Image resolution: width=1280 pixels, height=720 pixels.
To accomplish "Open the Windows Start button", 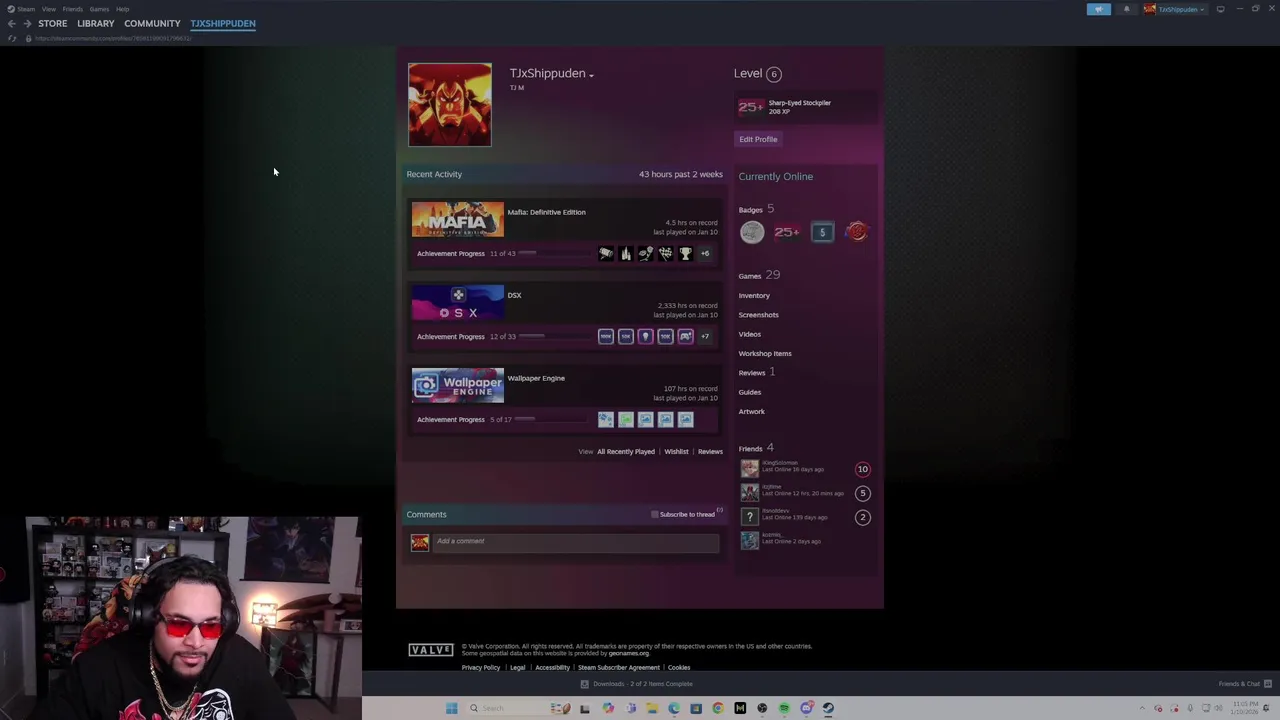I will pyautogui.click(x=451, y=708).
